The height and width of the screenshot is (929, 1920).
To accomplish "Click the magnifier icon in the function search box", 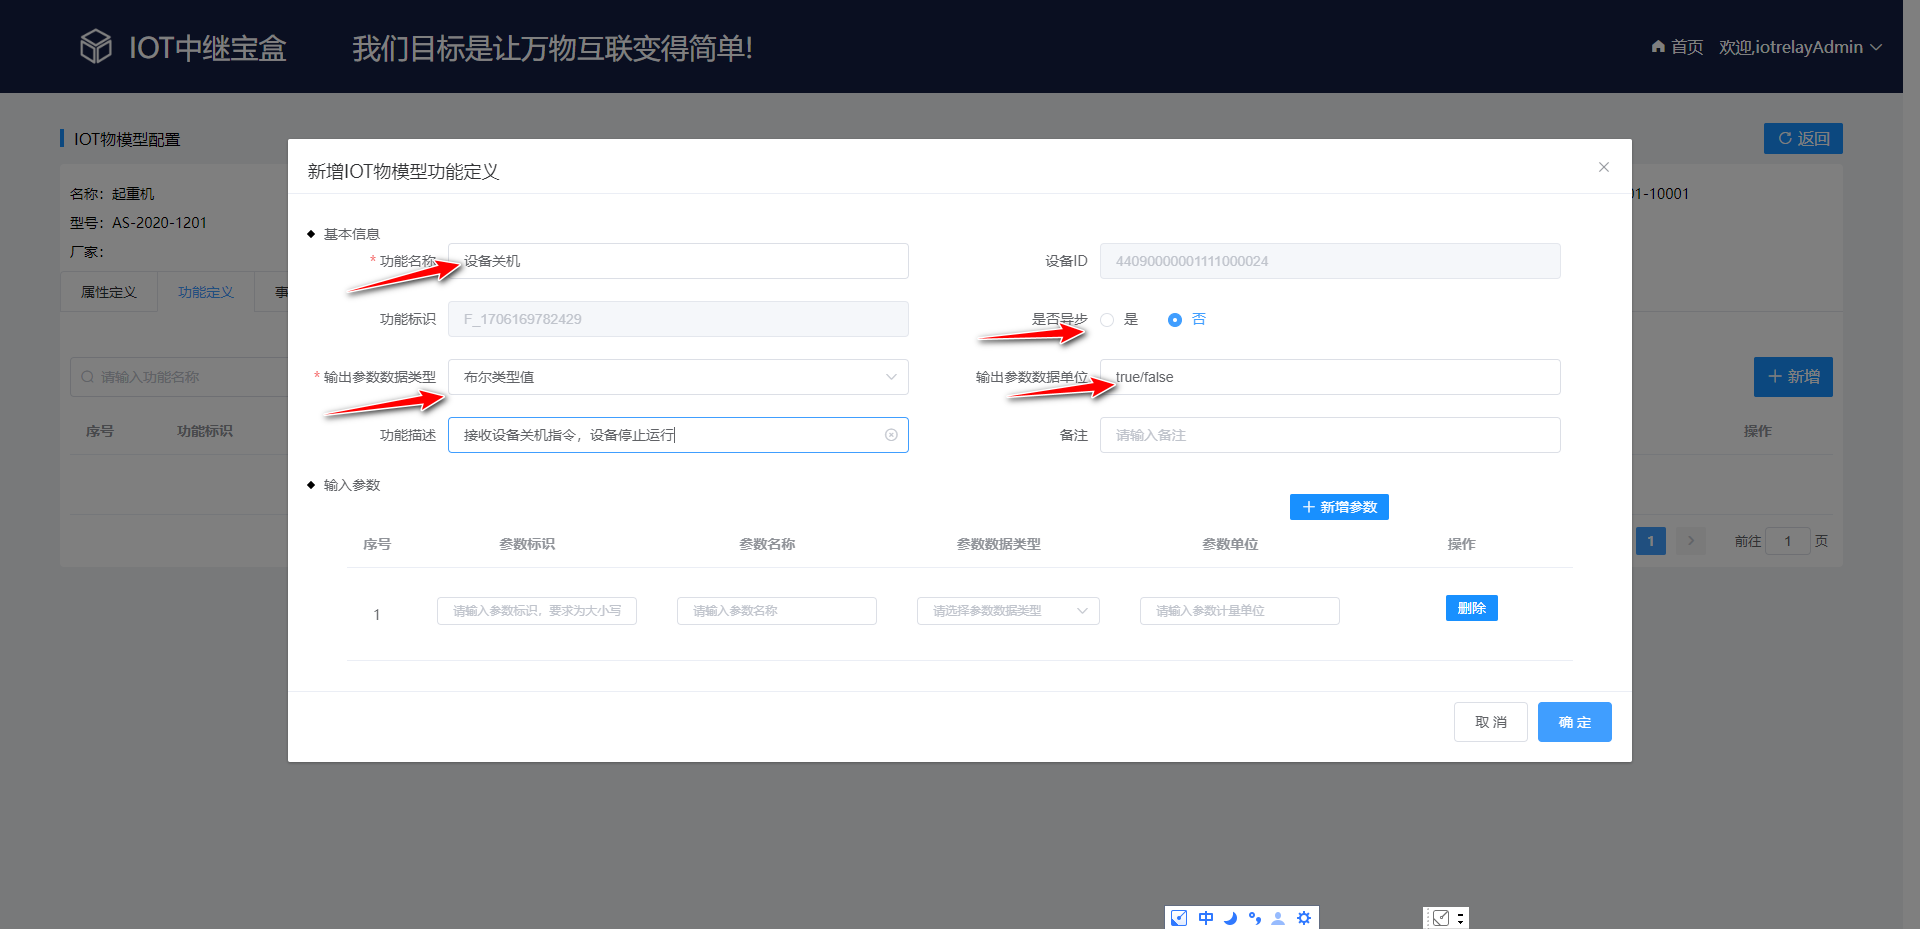I will [87, 377].
